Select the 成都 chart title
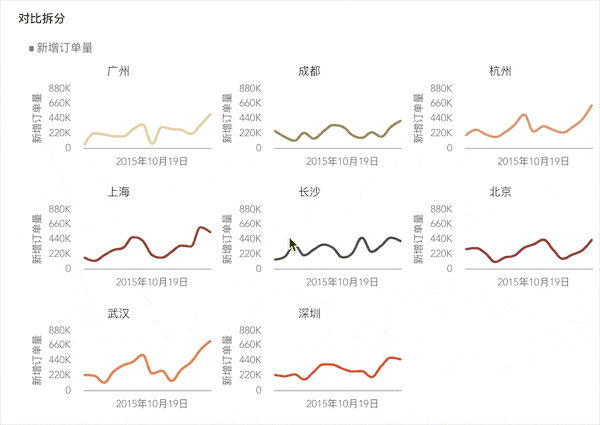Viewport: 600px width, 425px height. pyautogui.click(x=310, y=71)
